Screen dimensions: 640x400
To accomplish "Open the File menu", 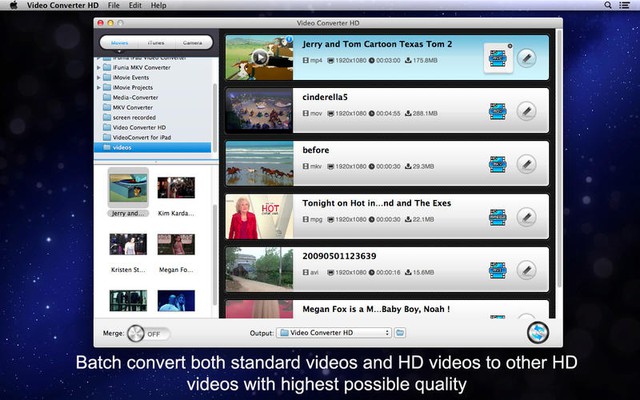I will tap(114, 5).
